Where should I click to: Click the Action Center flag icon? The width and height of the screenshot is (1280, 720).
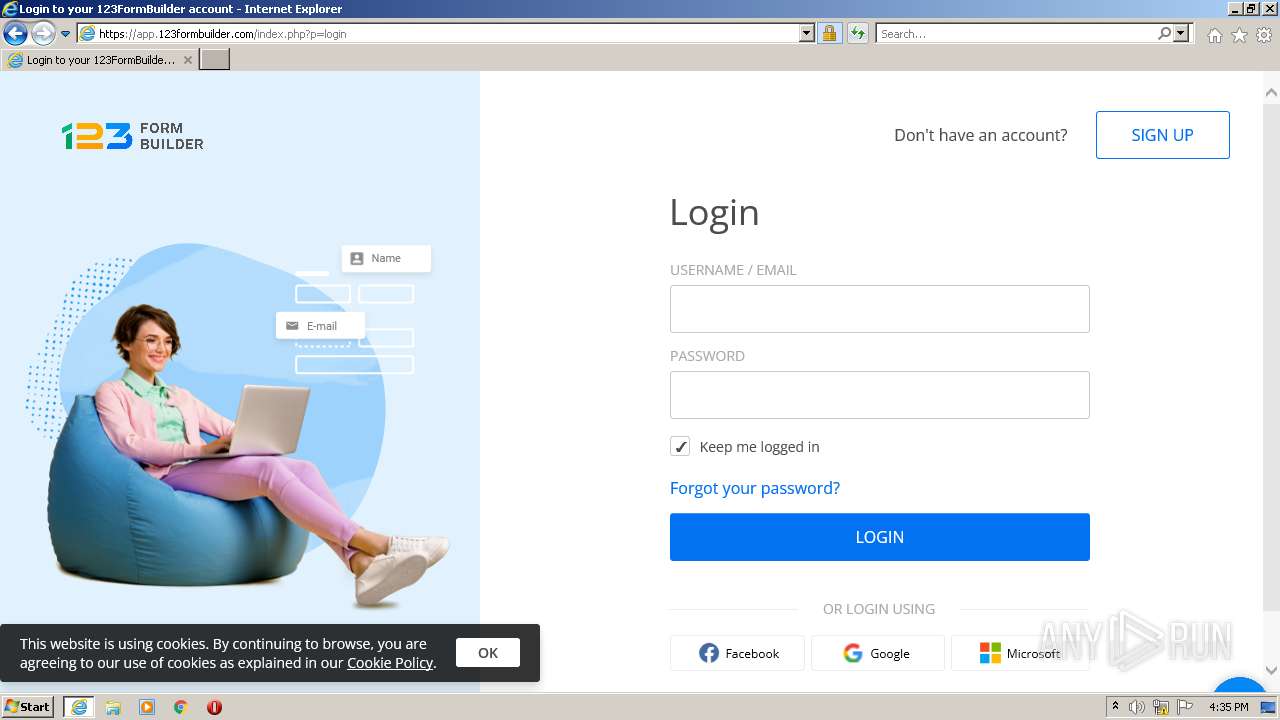pyautogui.click(x=1185, y=707)
